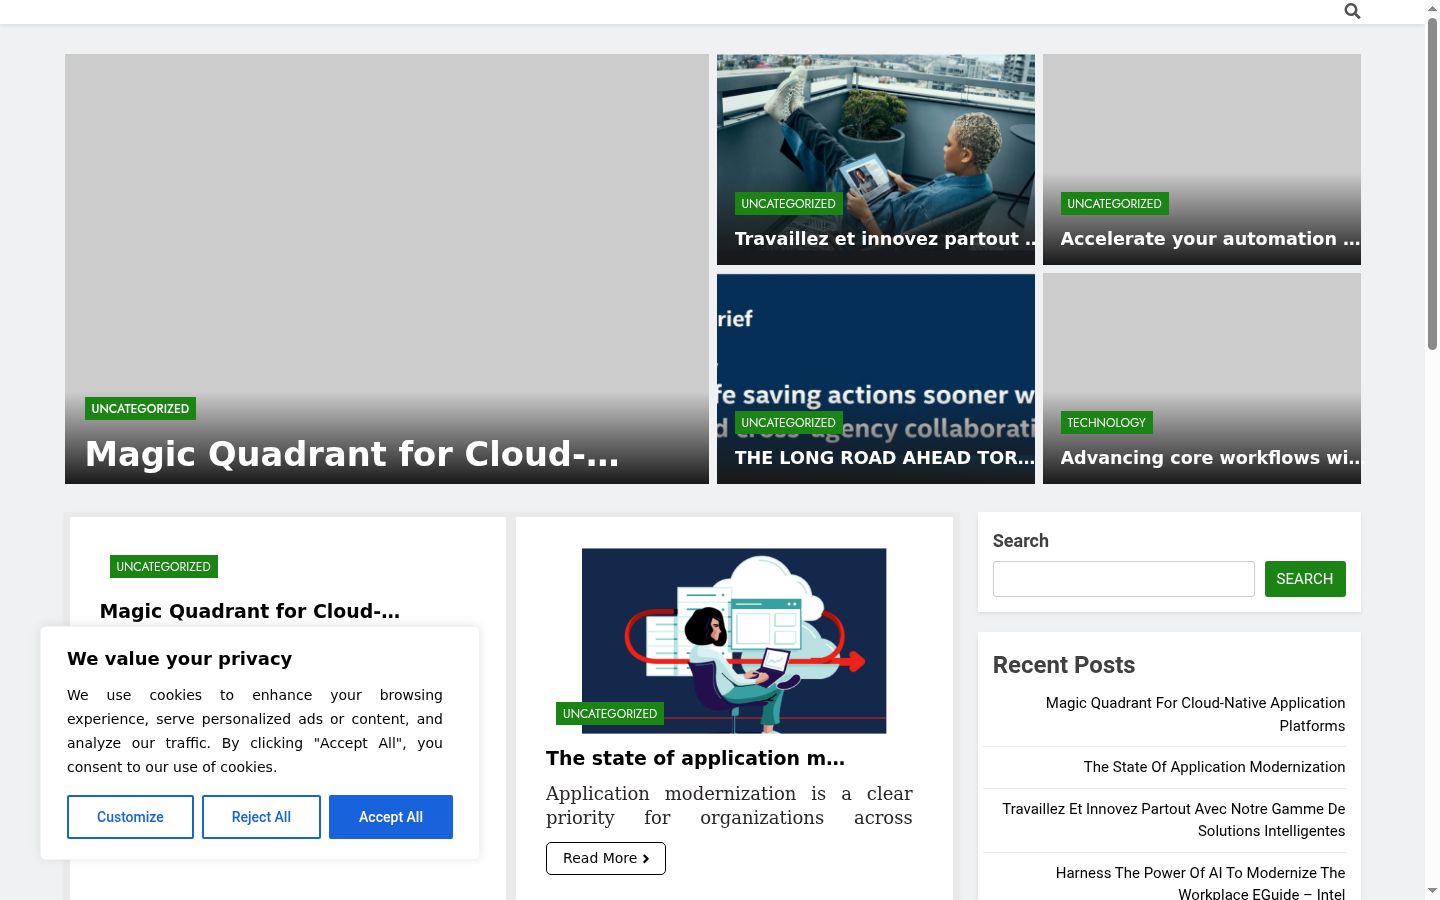Click the application modernization illustration thumbnail
This screenshot has height=900, width=1440.
pos(734,641)
